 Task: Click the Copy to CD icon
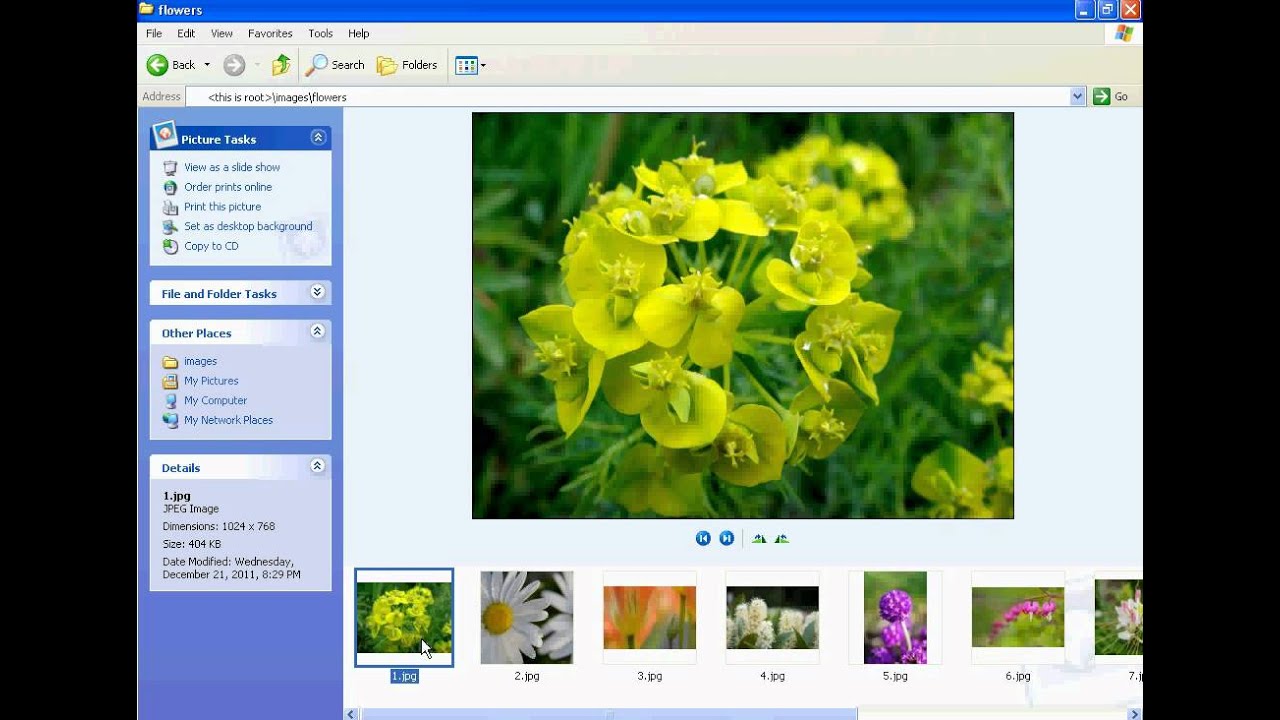point(170,246)
